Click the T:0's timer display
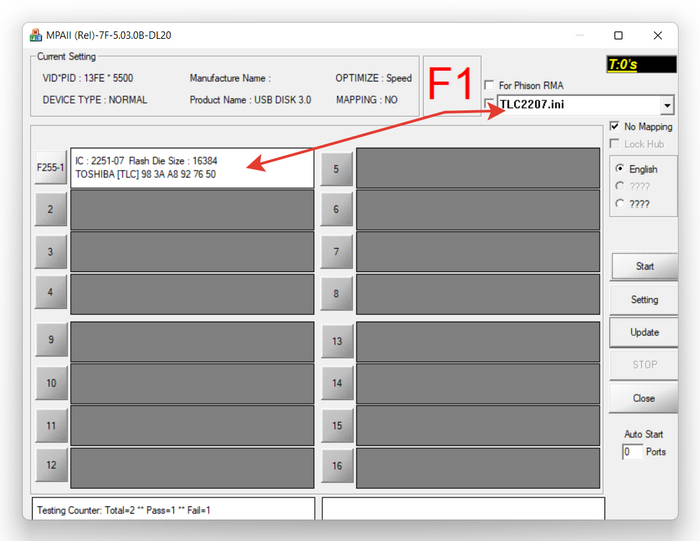700x541 pixels. [x=641, y=64]
